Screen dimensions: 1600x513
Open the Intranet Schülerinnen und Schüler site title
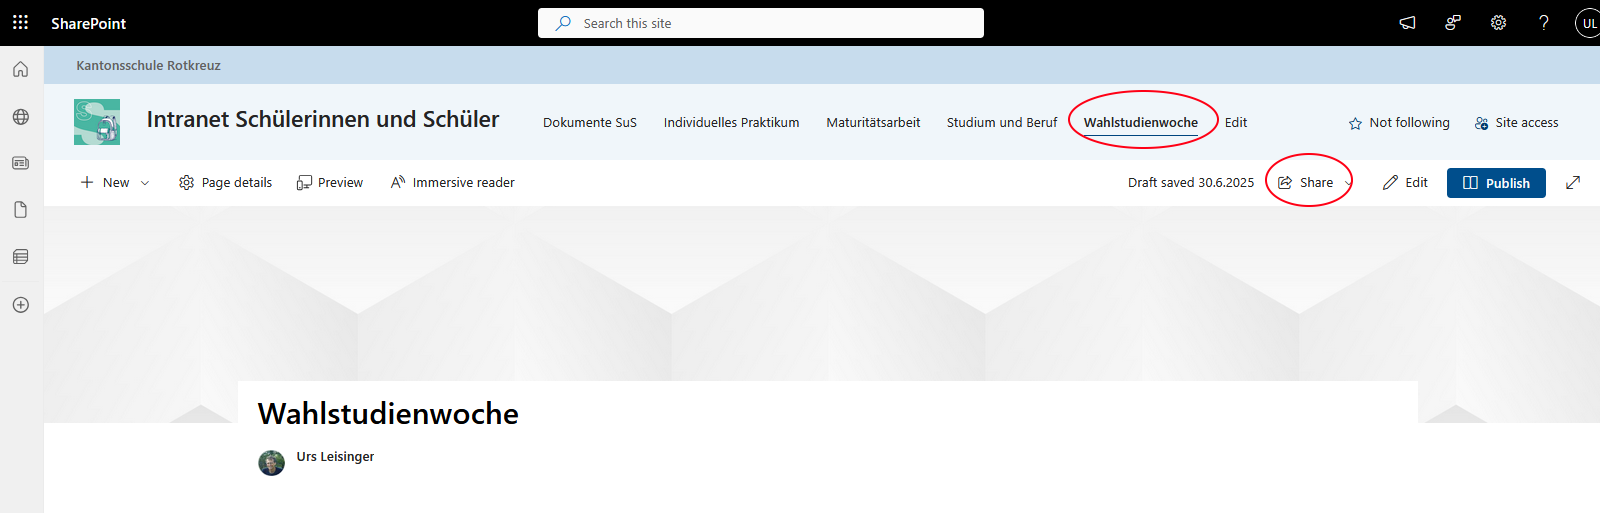[x=322, y=119]
